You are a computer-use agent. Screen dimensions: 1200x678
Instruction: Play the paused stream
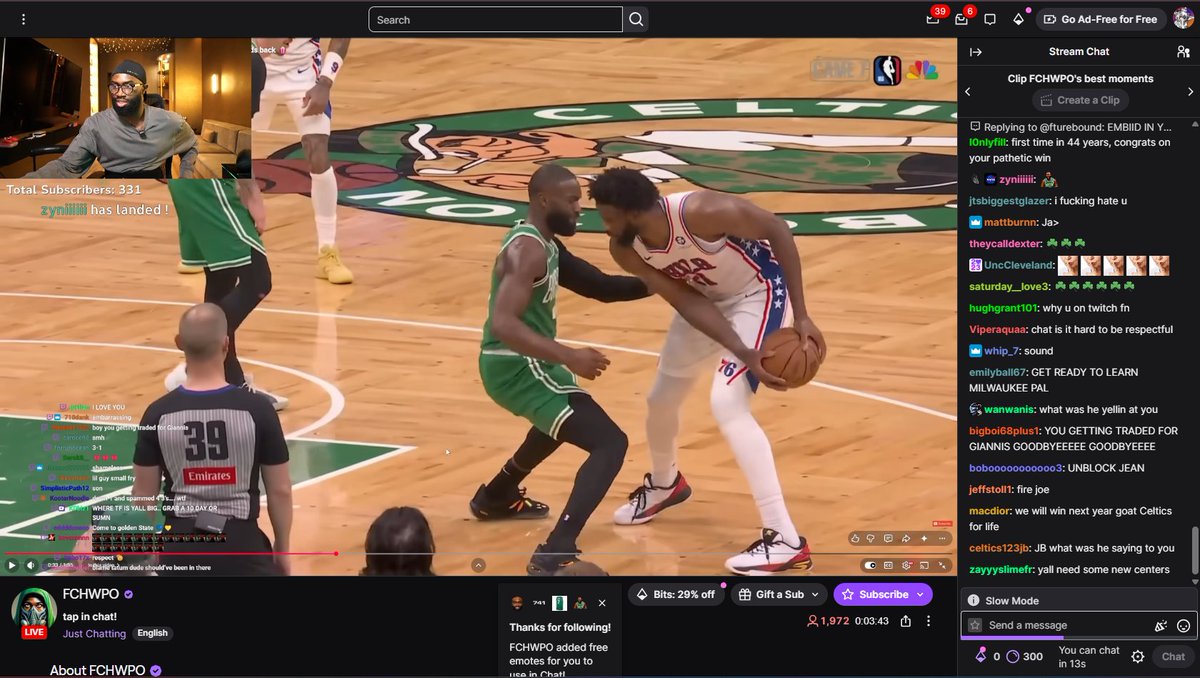(x=12, y=565)
